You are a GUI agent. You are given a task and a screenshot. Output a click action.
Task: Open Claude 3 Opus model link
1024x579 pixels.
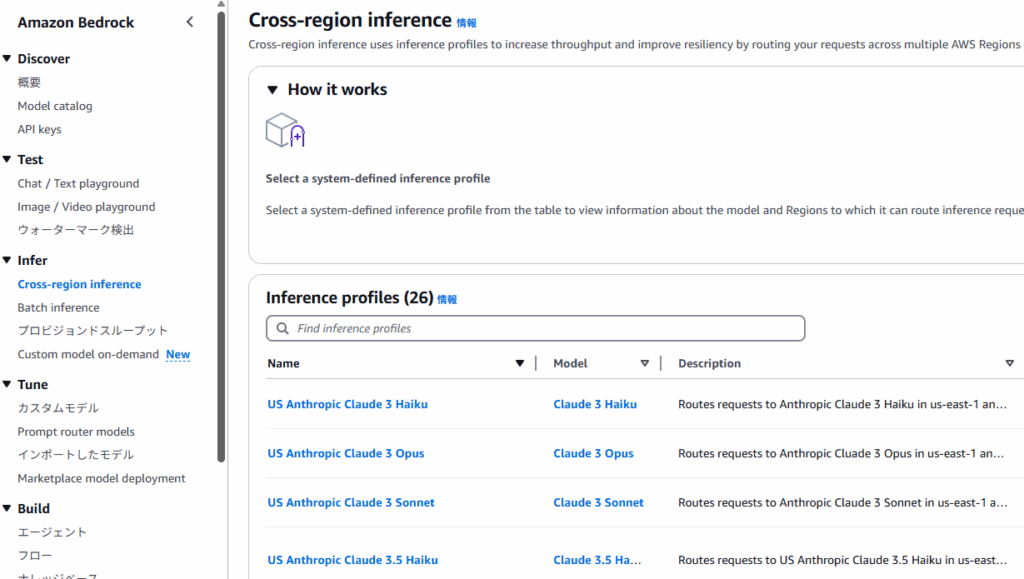593,453
